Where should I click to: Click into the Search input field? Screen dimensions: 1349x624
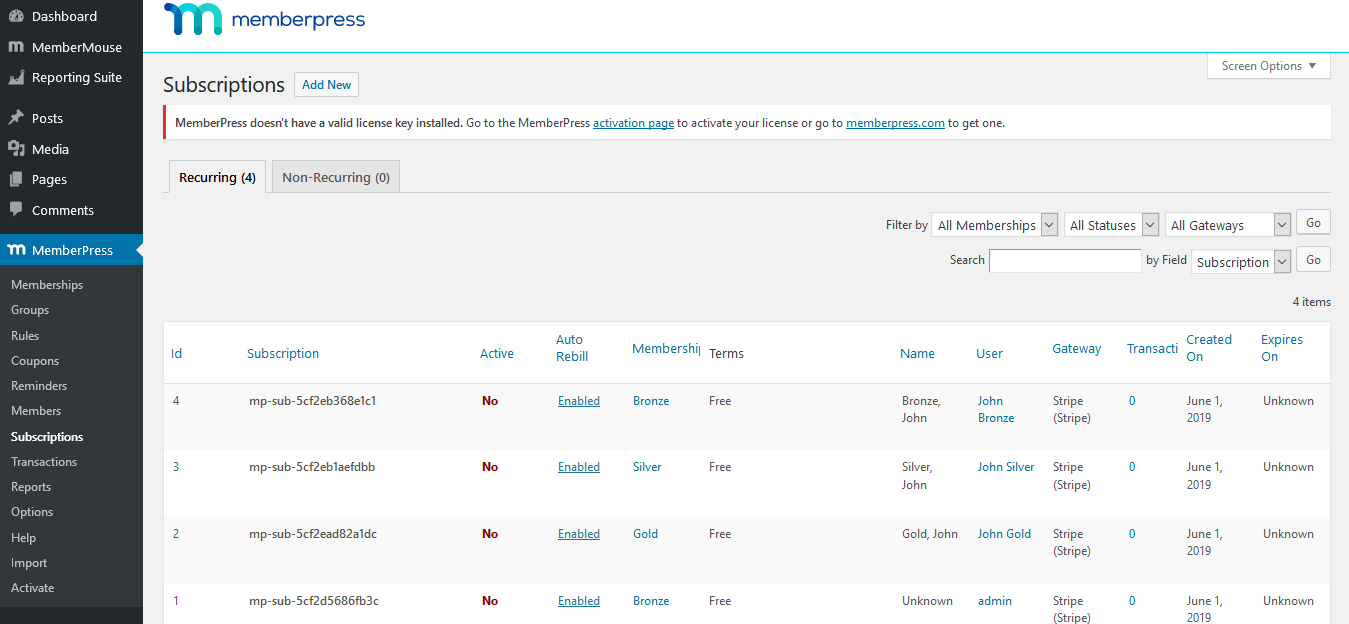pos(1065,261)
